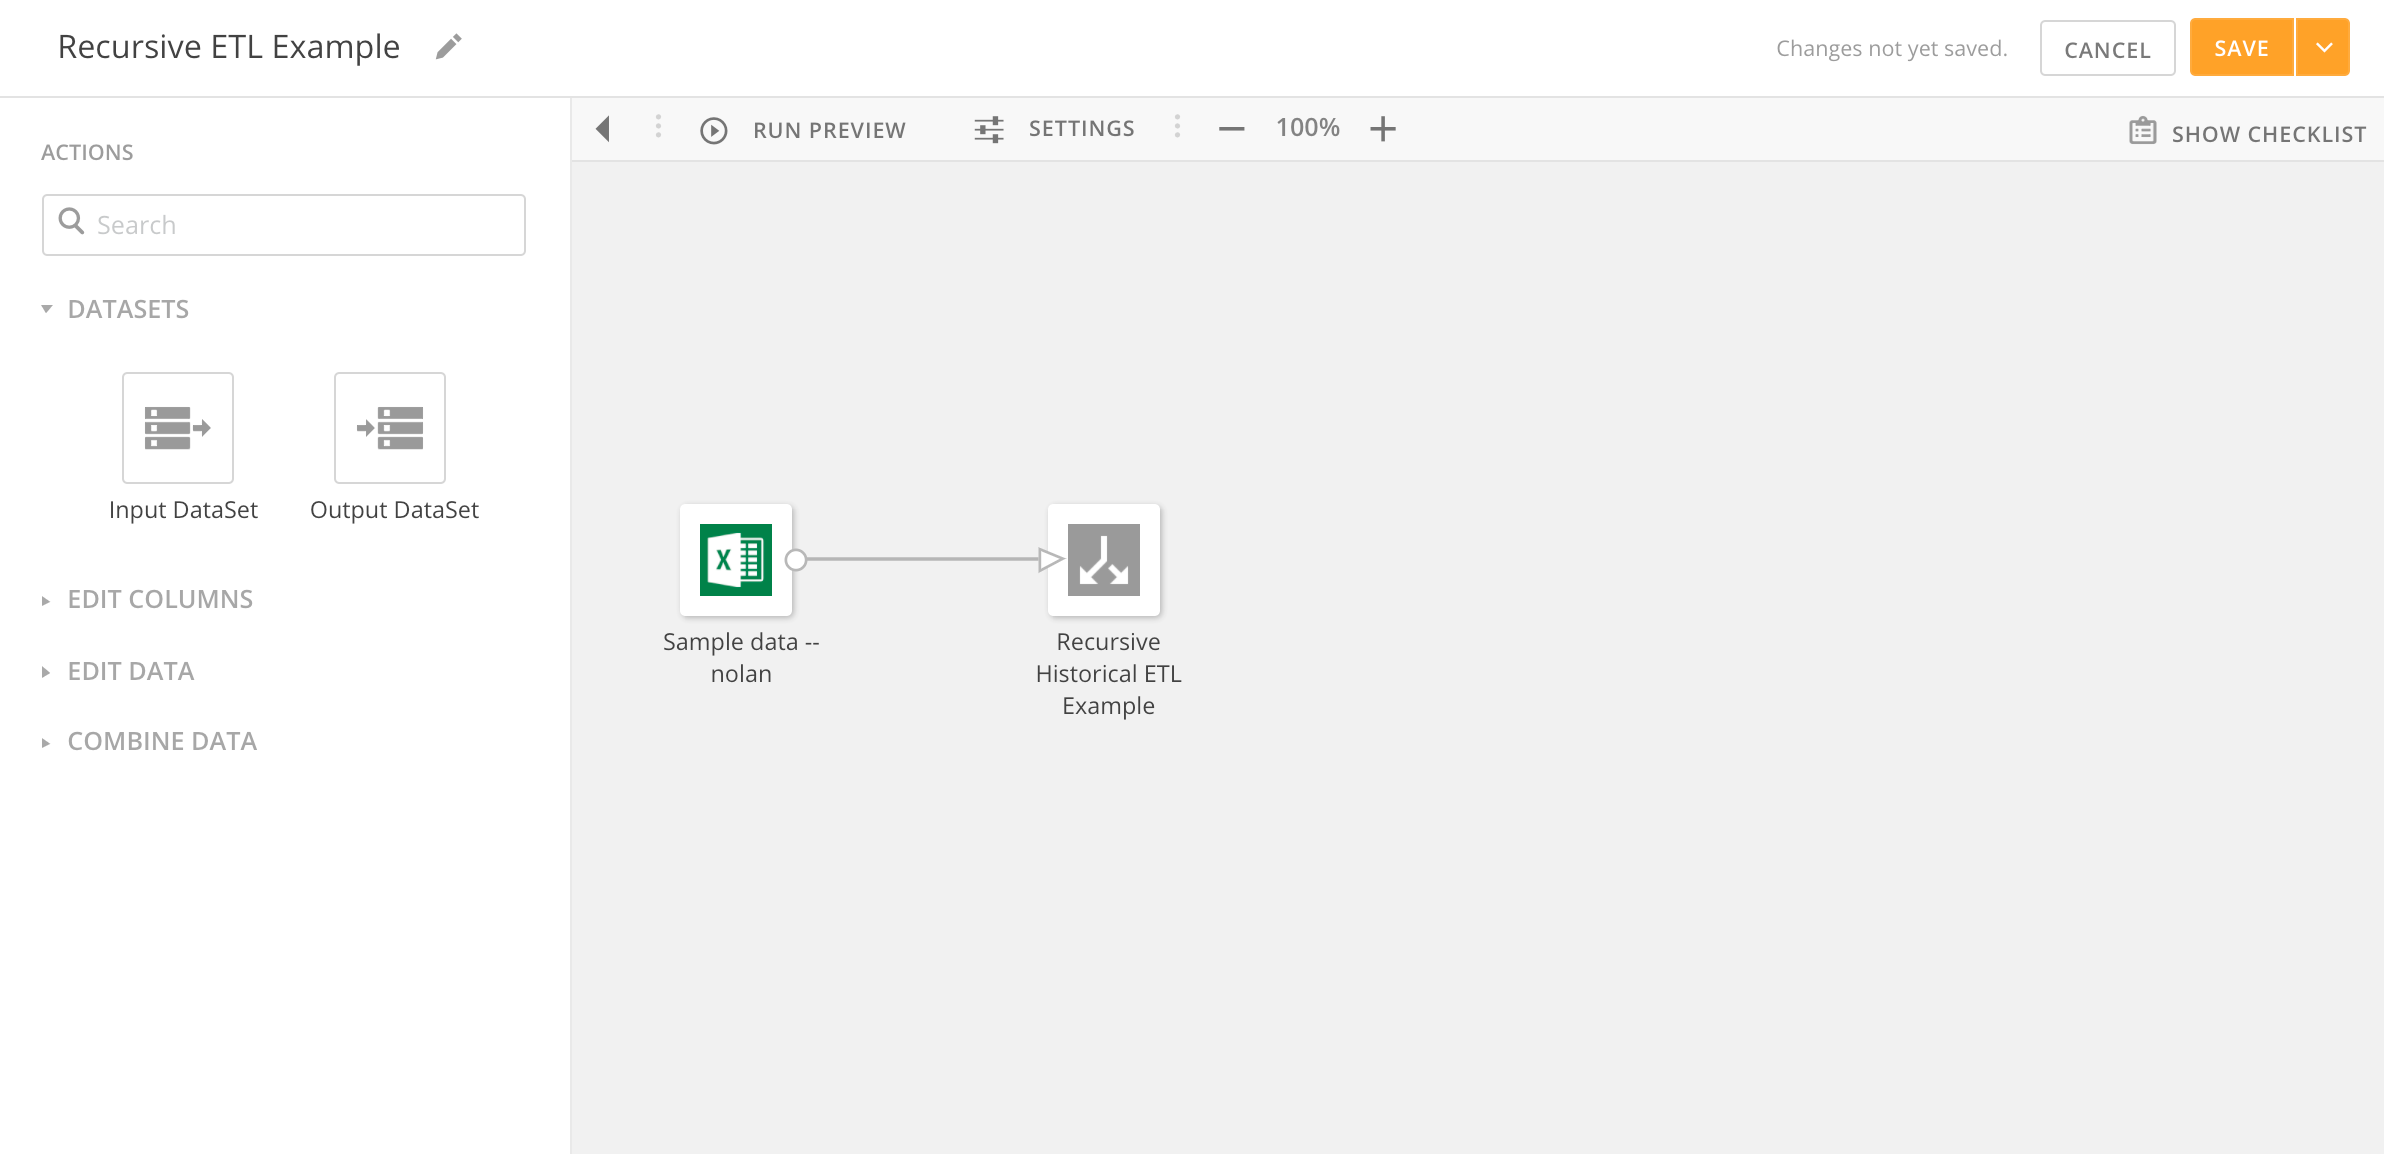This screenshot has height=1154, width=2384.
Task: Select the Recursive Historical ETL Example output node
Action: pos(1103,560)
